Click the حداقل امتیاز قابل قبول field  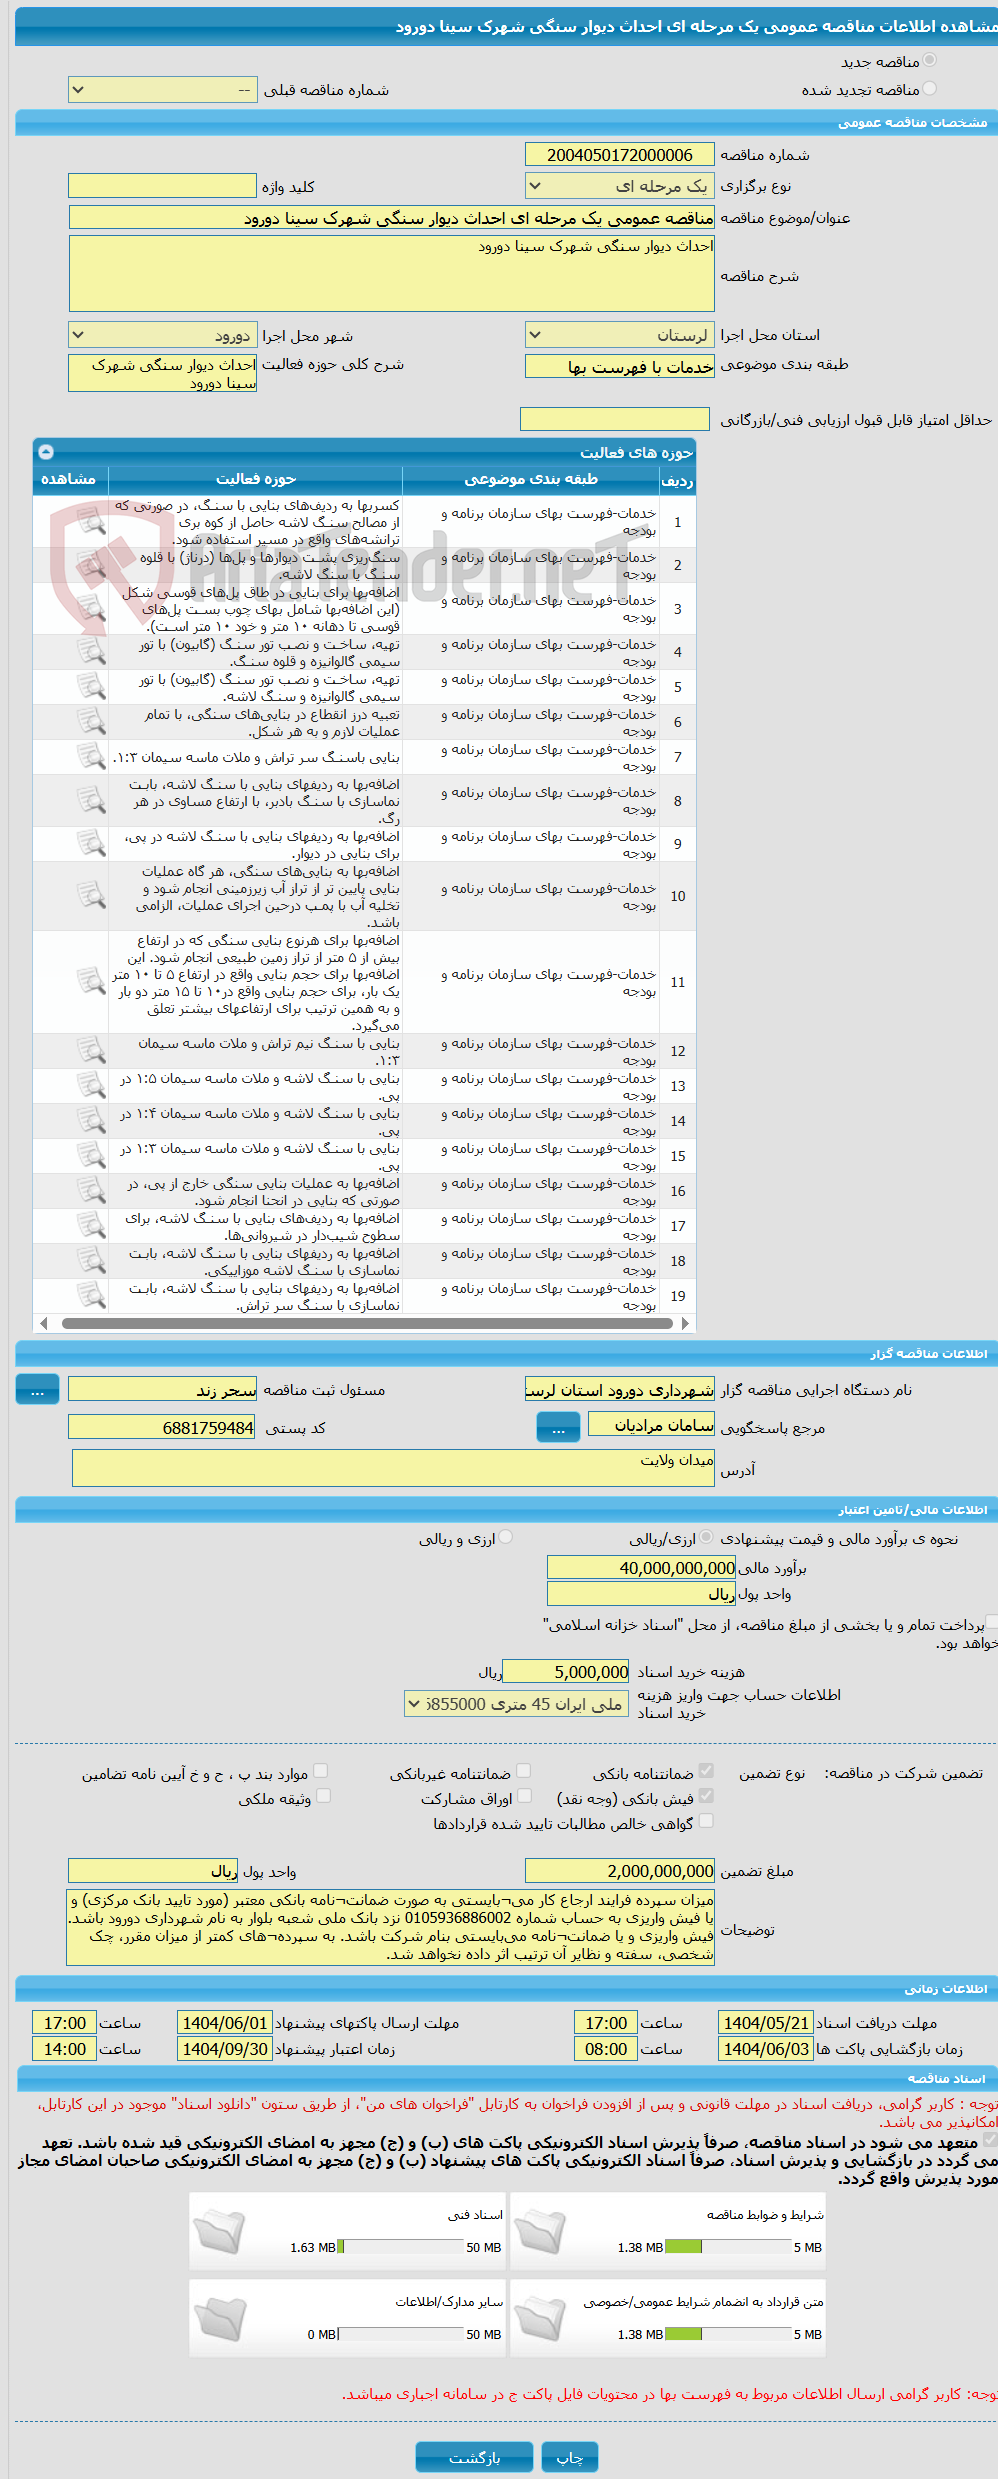click(615, 419)
